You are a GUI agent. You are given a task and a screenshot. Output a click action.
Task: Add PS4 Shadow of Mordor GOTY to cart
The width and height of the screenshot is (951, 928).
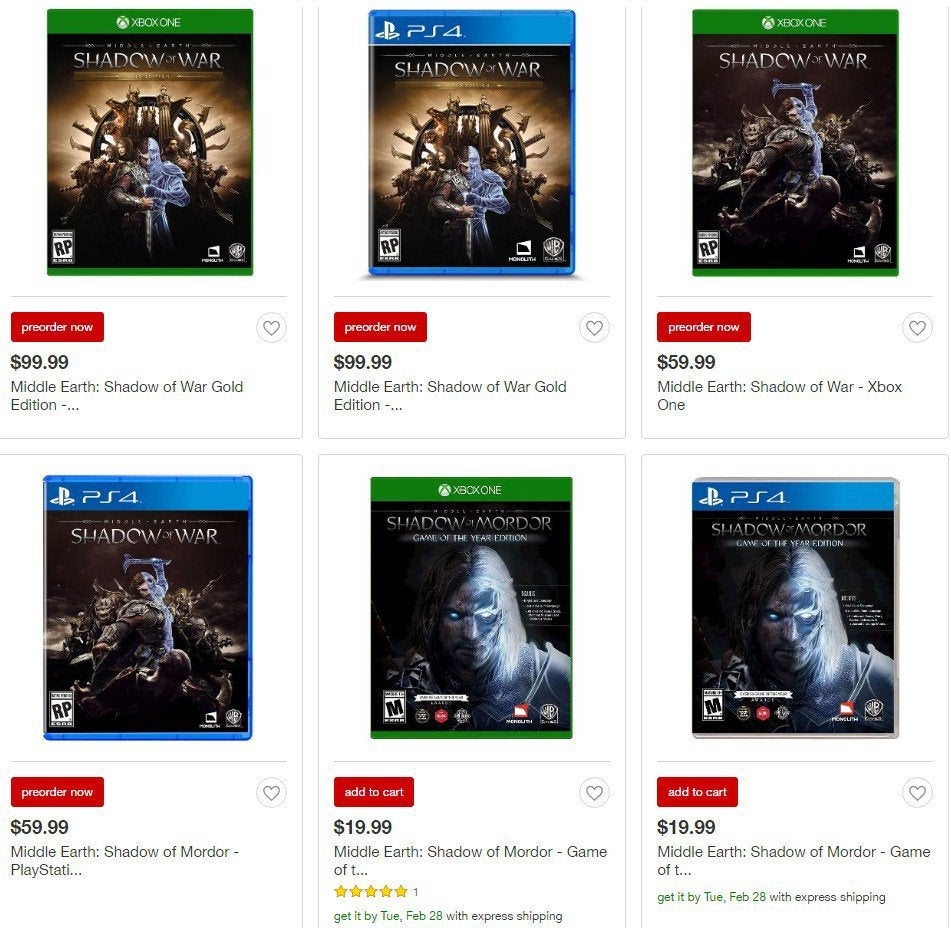click(x=697, y=792)
